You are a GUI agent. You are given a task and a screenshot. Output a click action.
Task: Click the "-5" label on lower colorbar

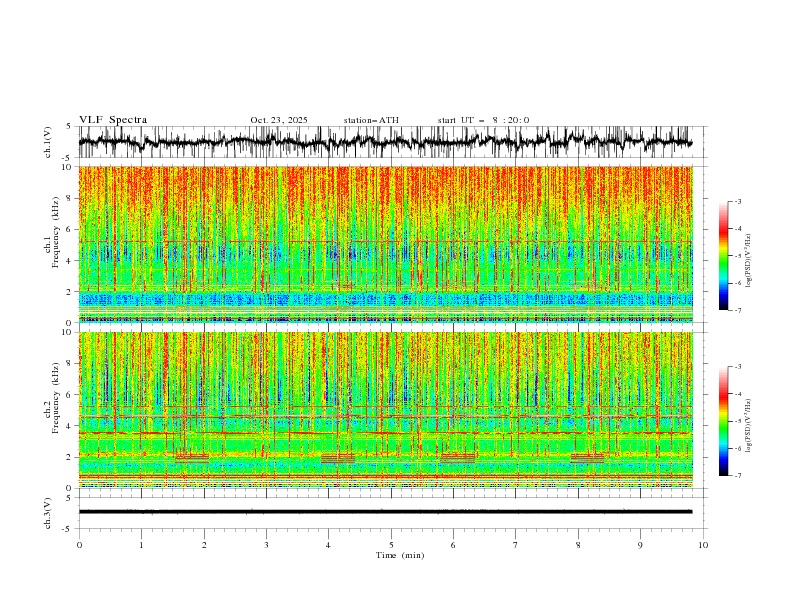[737, 421]
